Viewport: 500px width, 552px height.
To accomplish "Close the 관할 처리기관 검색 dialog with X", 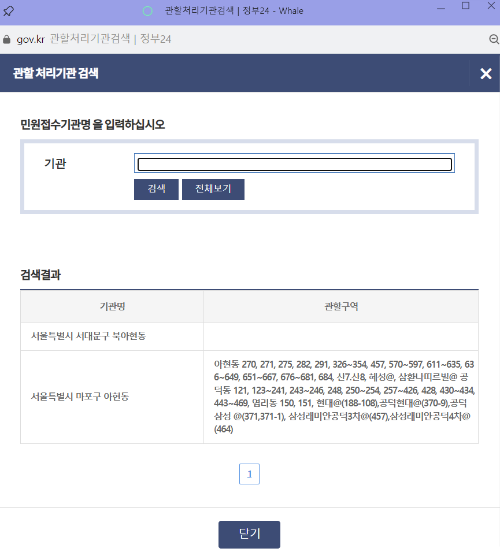I will (486, 73).
